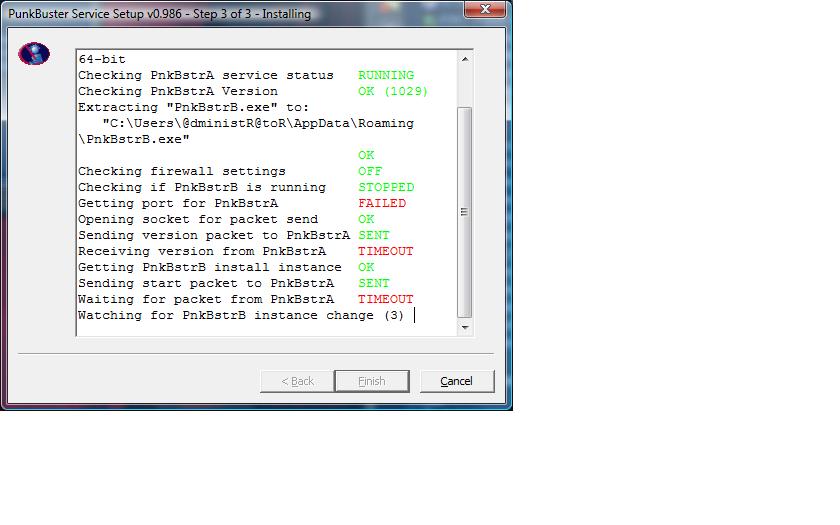
Task: Click the red FAILED status text
Action: (x=382, y=204)
